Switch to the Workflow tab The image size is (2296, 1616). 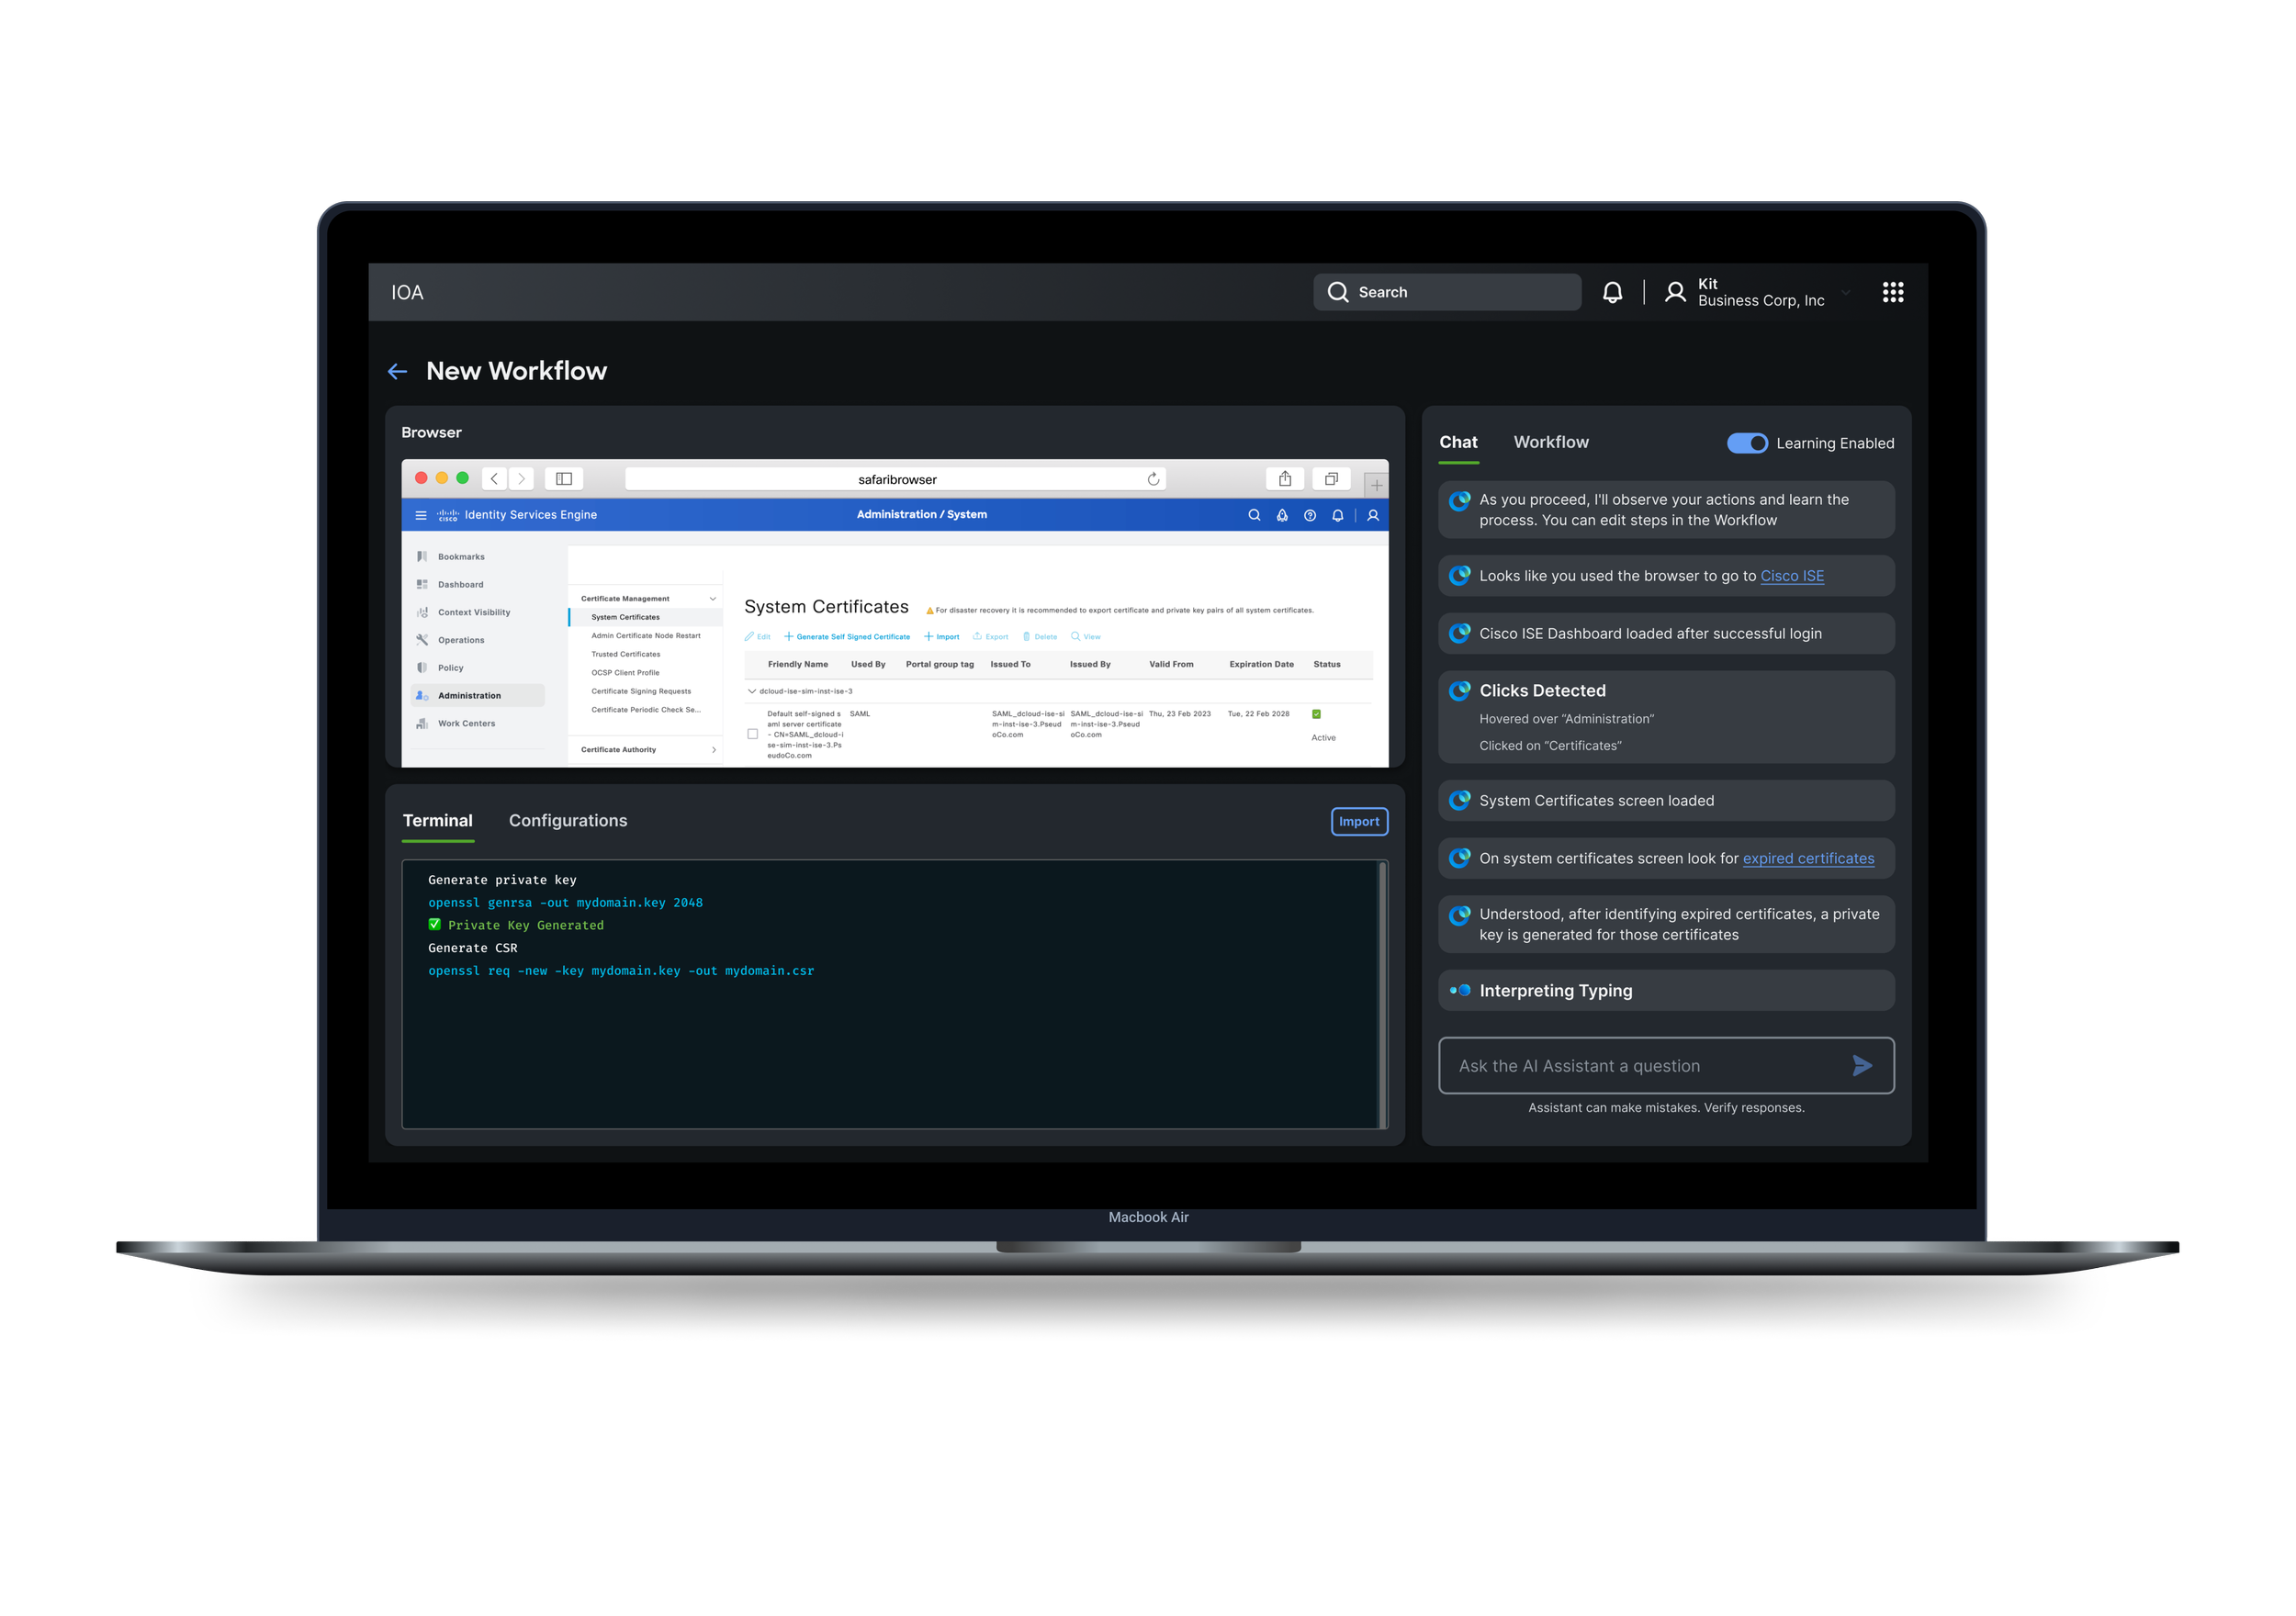[x=1550, y=442]
